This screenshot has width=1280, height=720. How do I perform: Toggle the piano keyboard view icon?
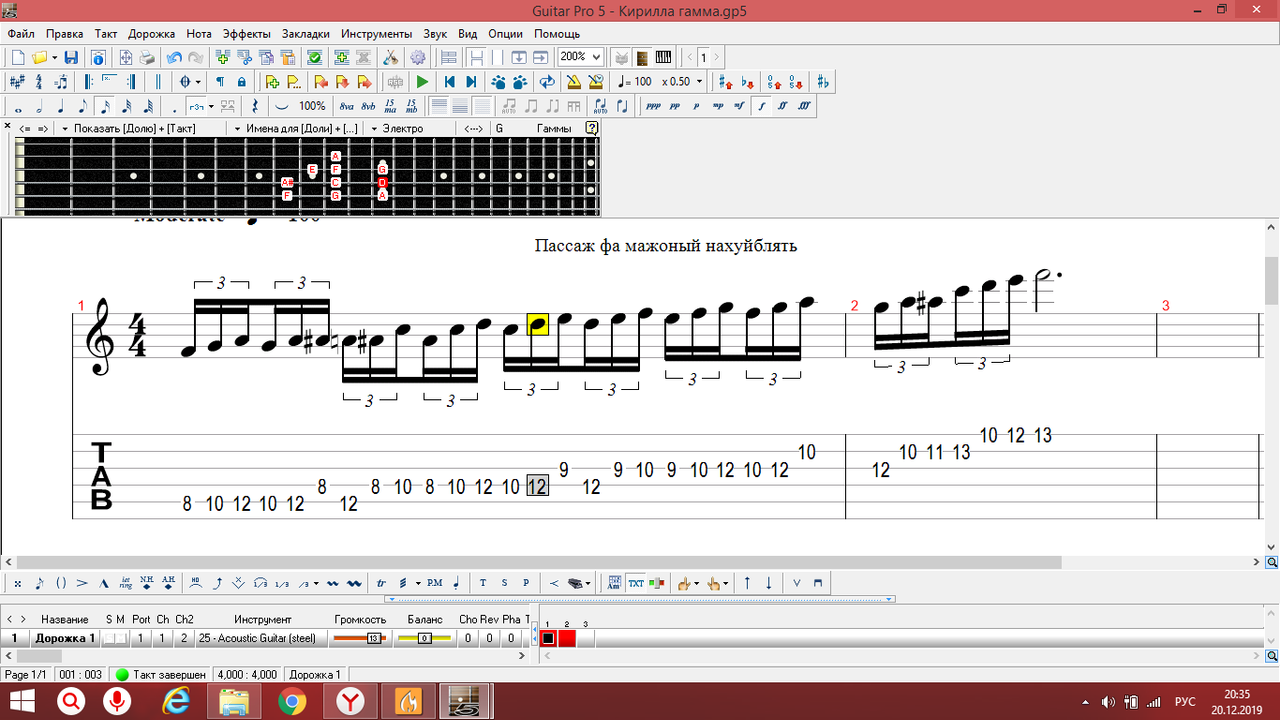[663, 57]
